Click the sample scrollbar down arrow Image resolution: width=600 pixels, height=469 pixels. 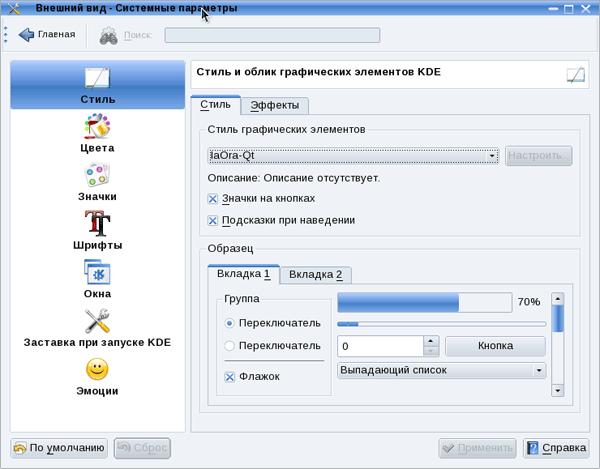pyautogui.click(x=558, y=391)
